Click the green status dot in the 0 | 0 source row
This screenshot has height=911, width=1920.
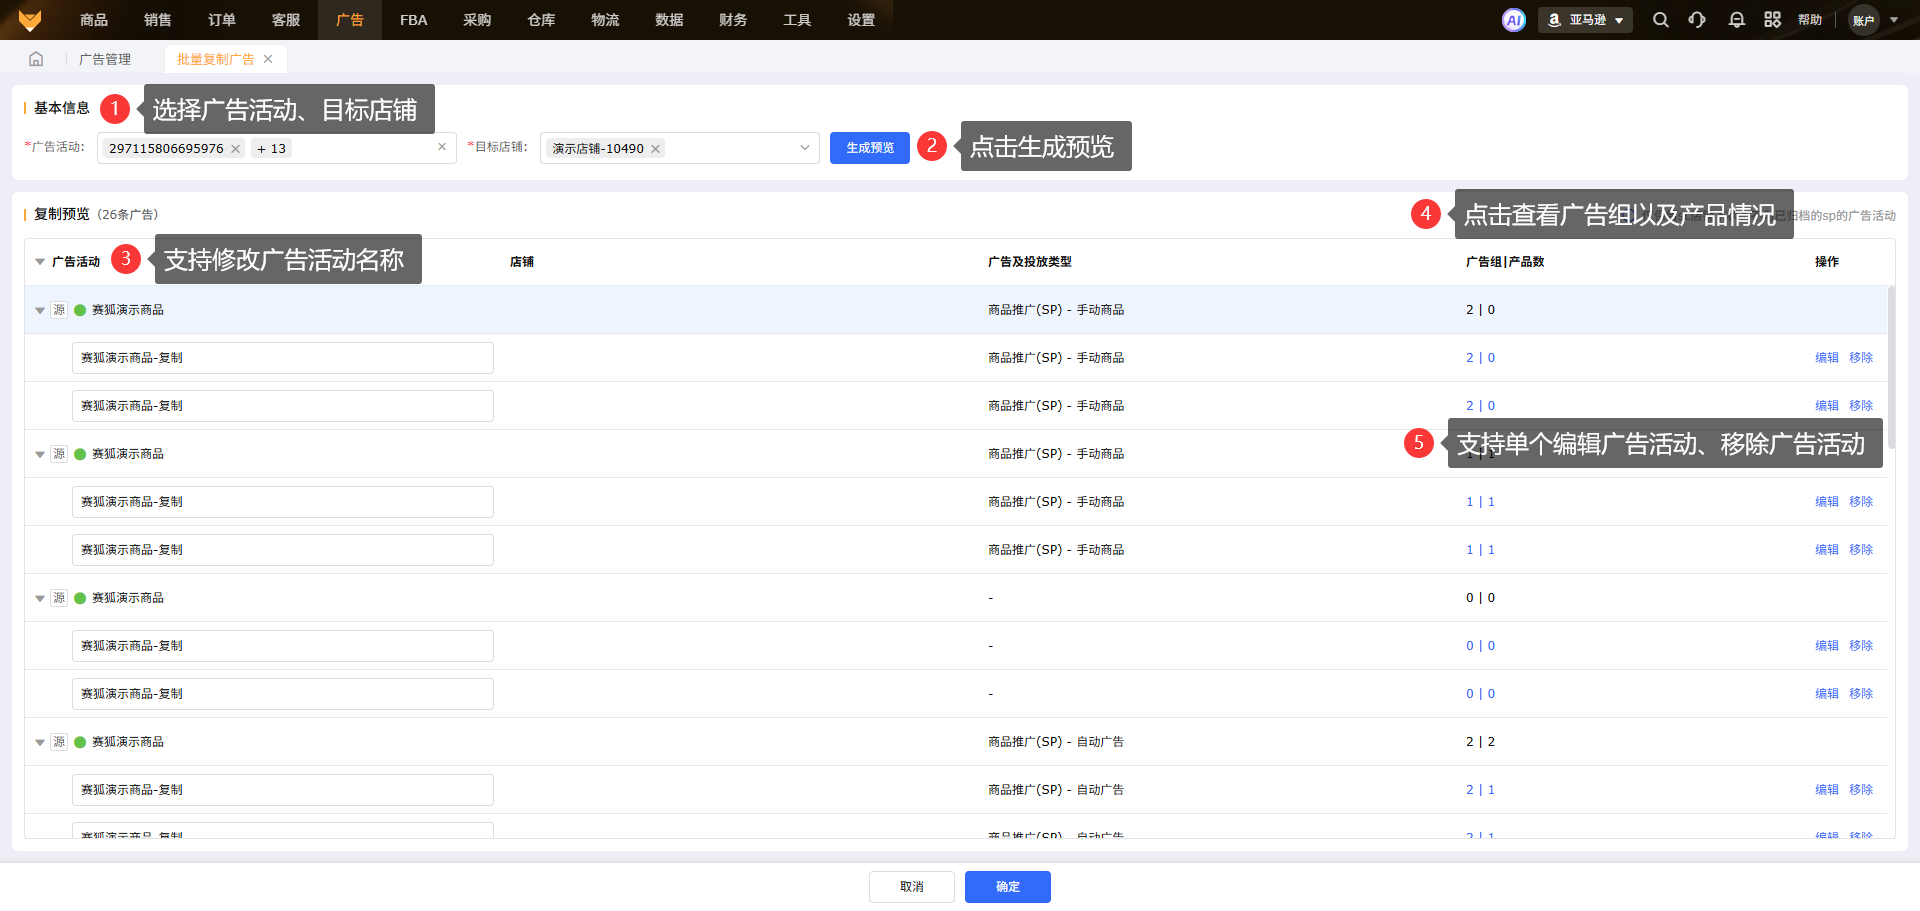(80, 598)
